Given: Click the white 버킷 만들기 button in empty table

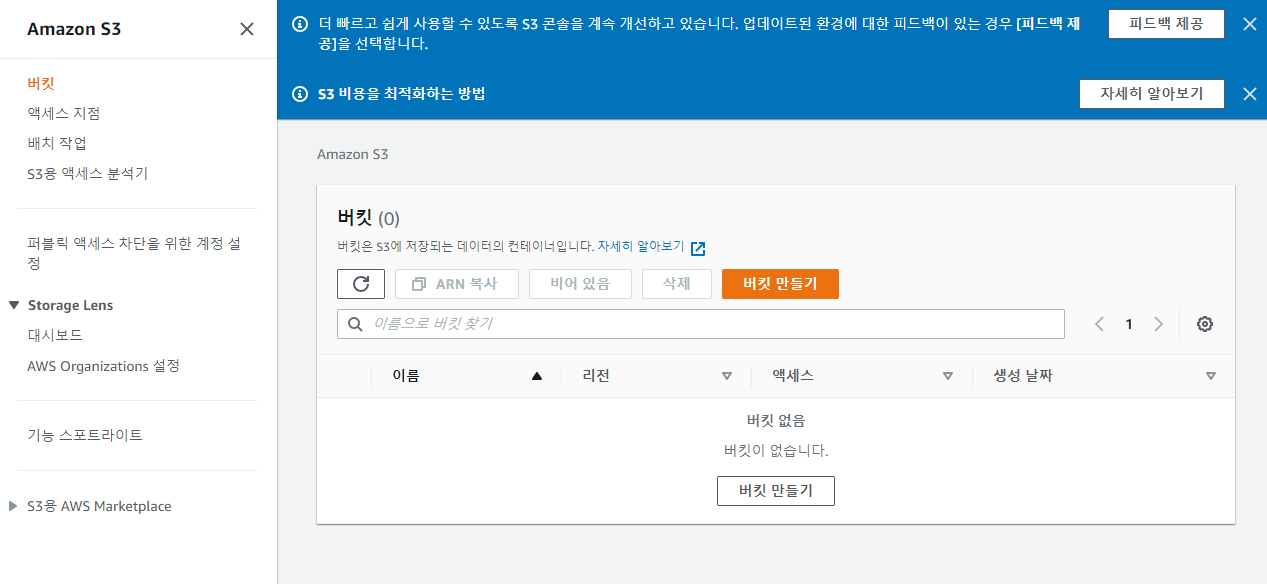Looking at the screenshot, I should (776, 491).
